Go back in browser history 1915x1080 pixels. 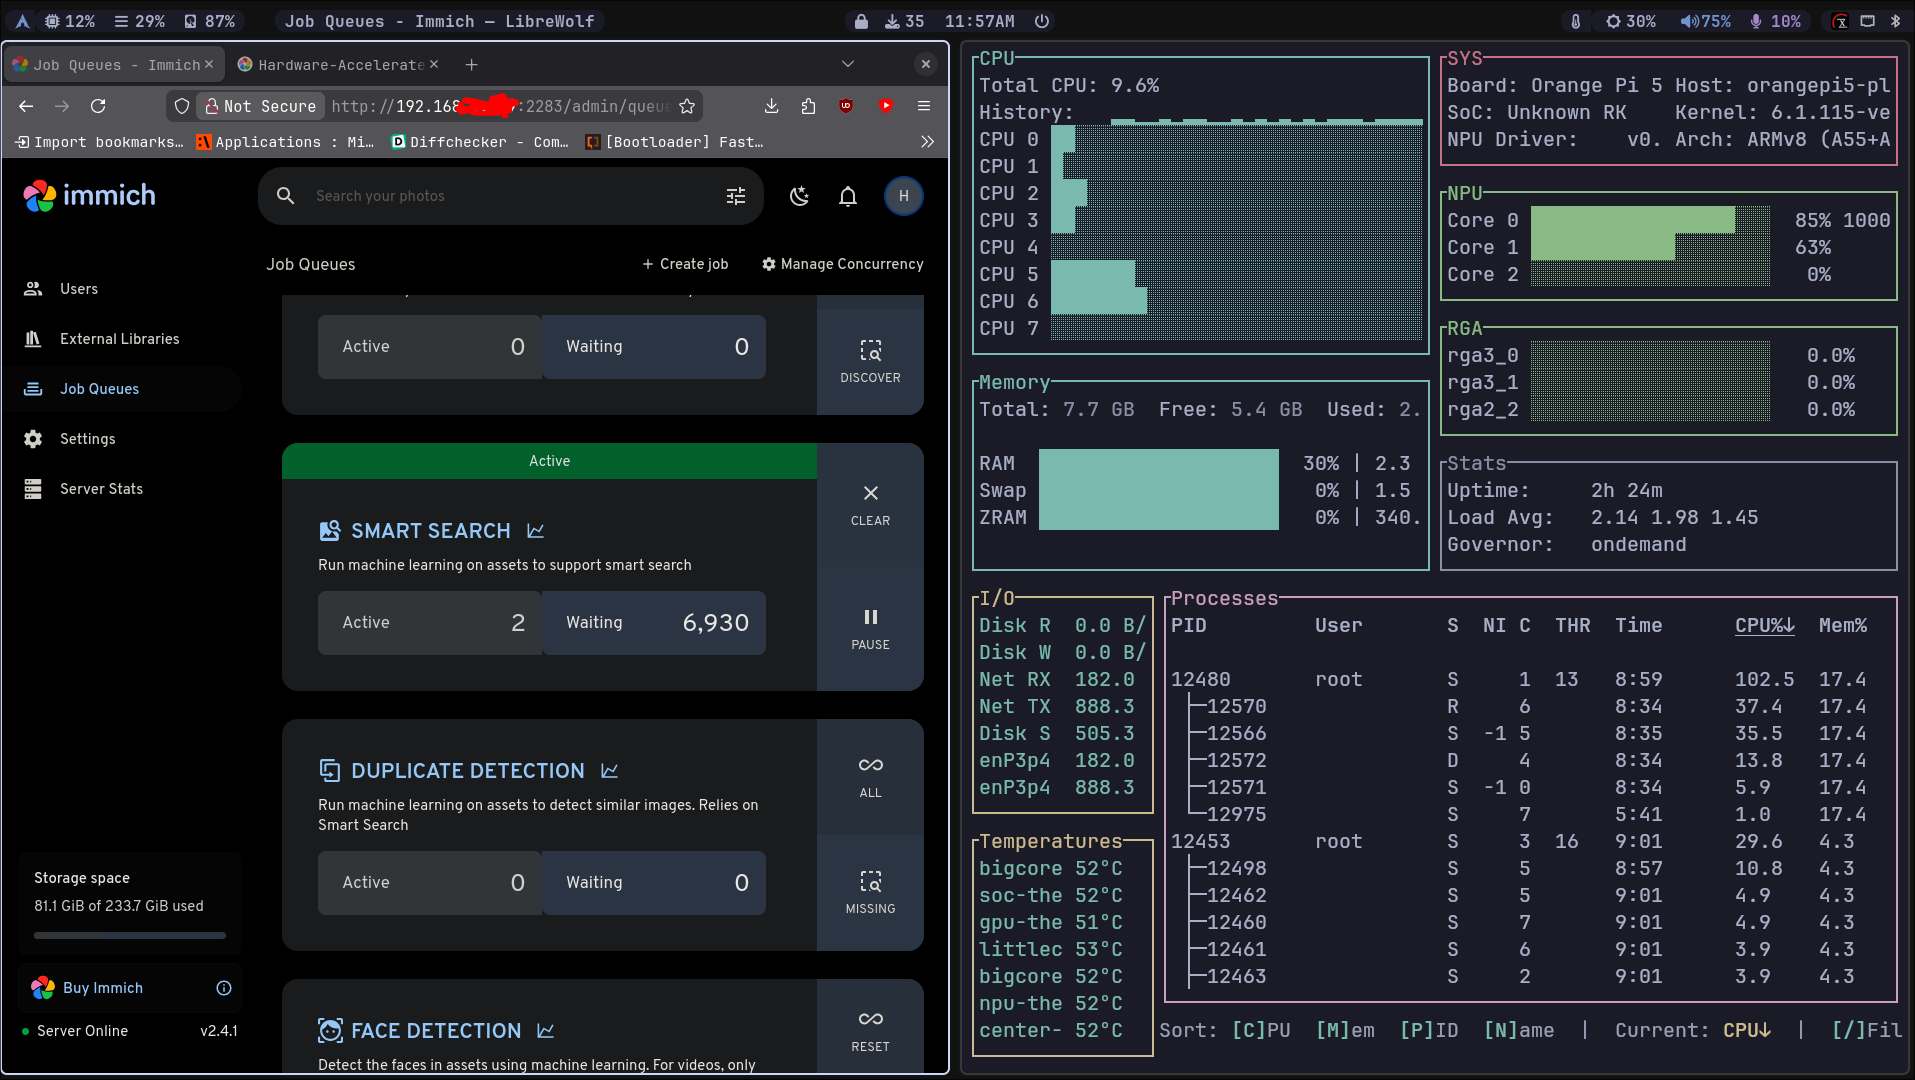pos(26,106)
